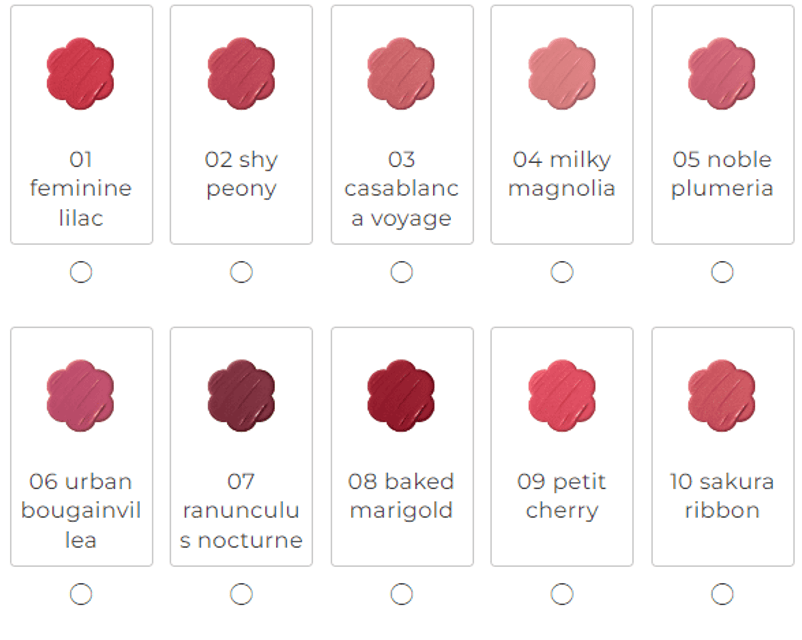The width and height of the screenshot is (802, 640).
Task: Select the radio button under 09 petit cherry
Action: [x=562, y=594]
